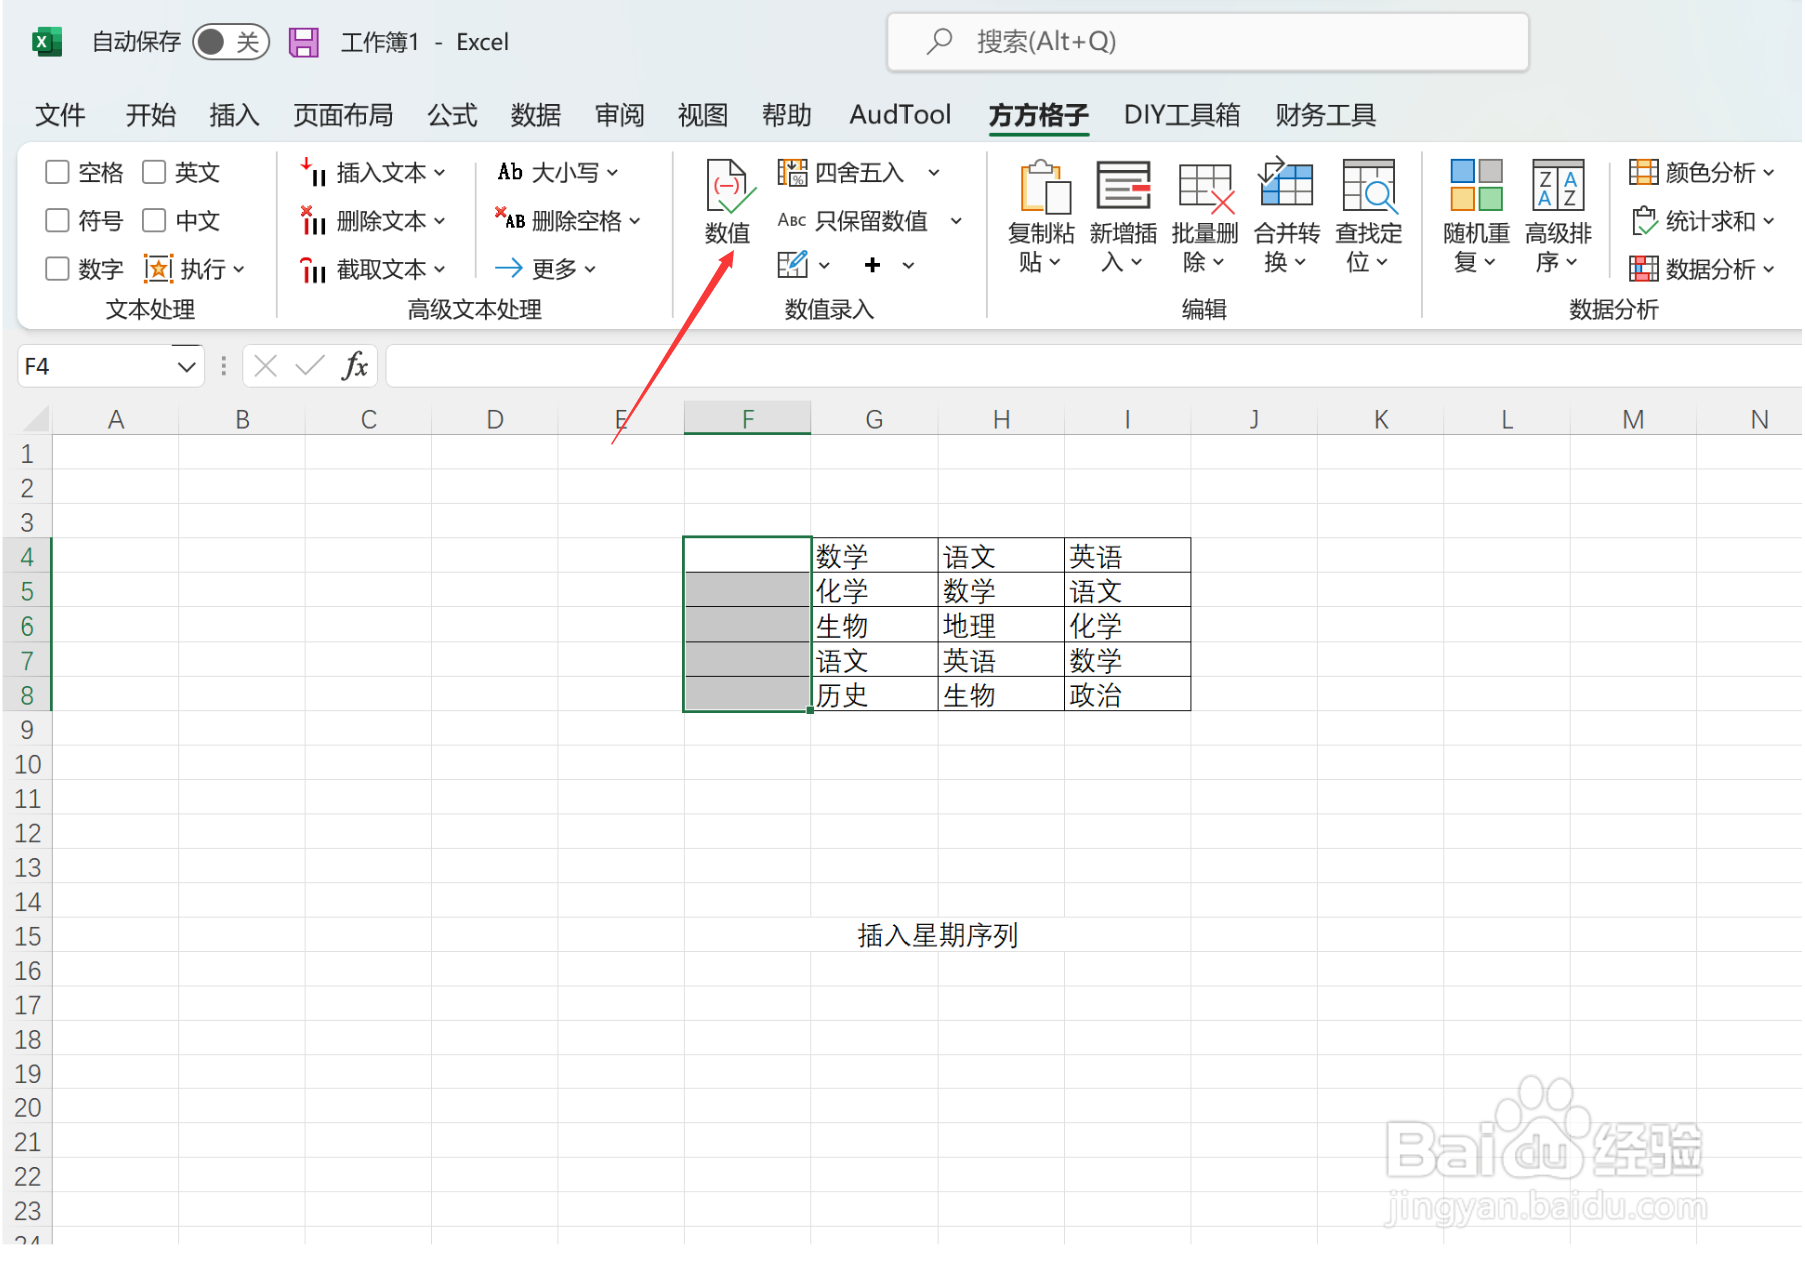Select row 15 header
Screen dimensions: 1805x1268
click(27, 936)
